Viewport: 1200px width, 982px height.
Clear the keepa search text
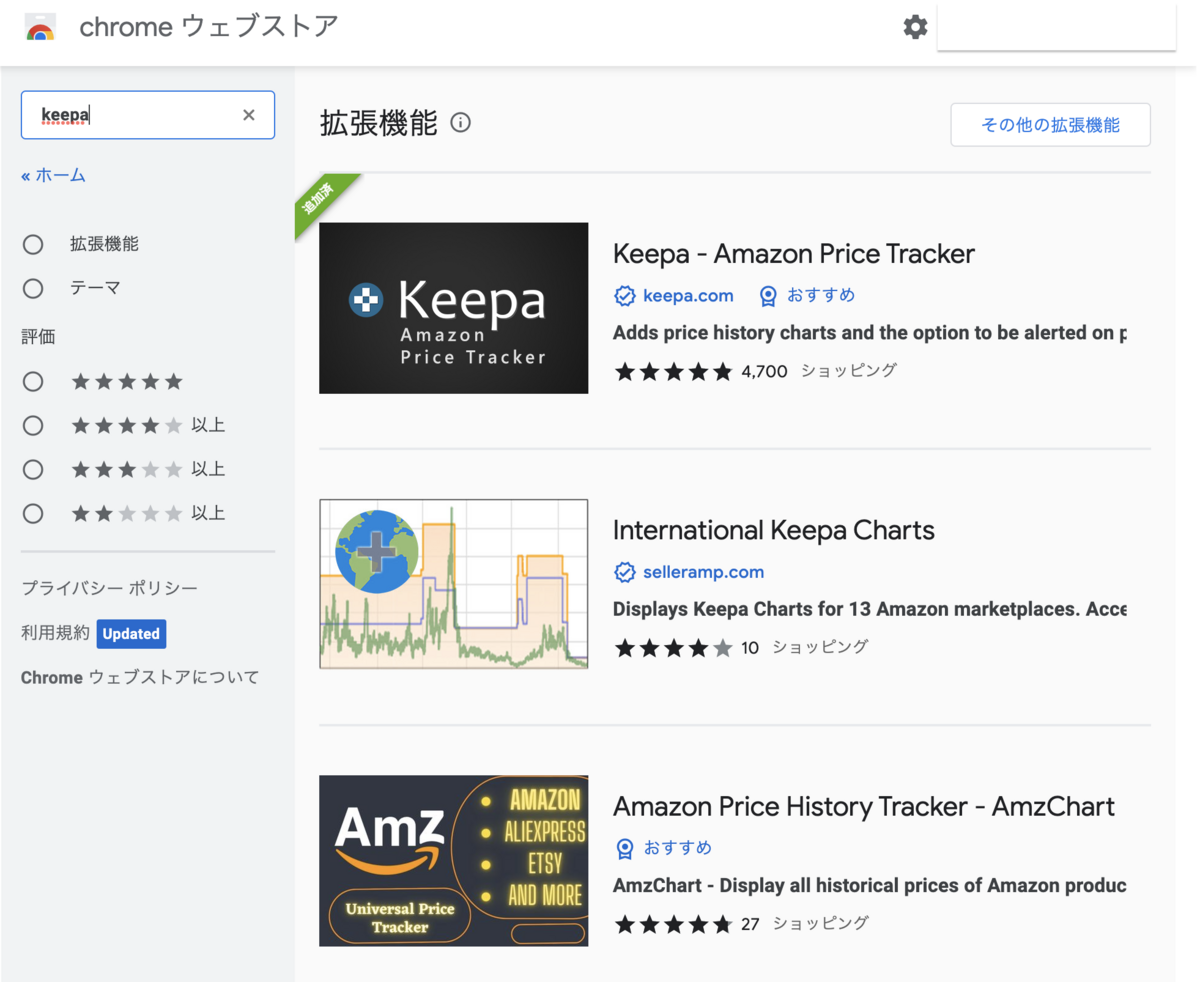coord(249,115)
